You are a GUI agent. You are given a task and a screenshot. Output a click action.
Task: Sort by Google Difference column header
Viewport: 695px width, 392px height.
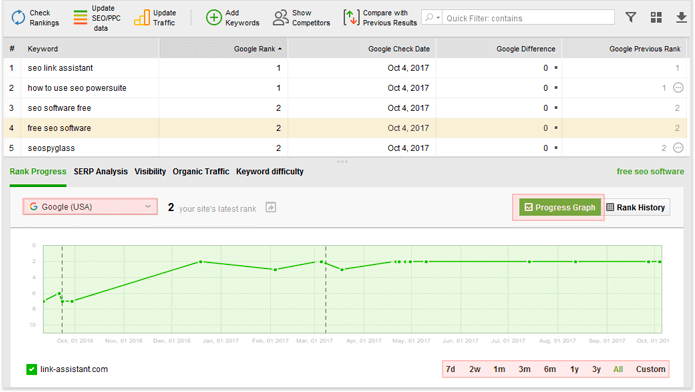point(499,49)
